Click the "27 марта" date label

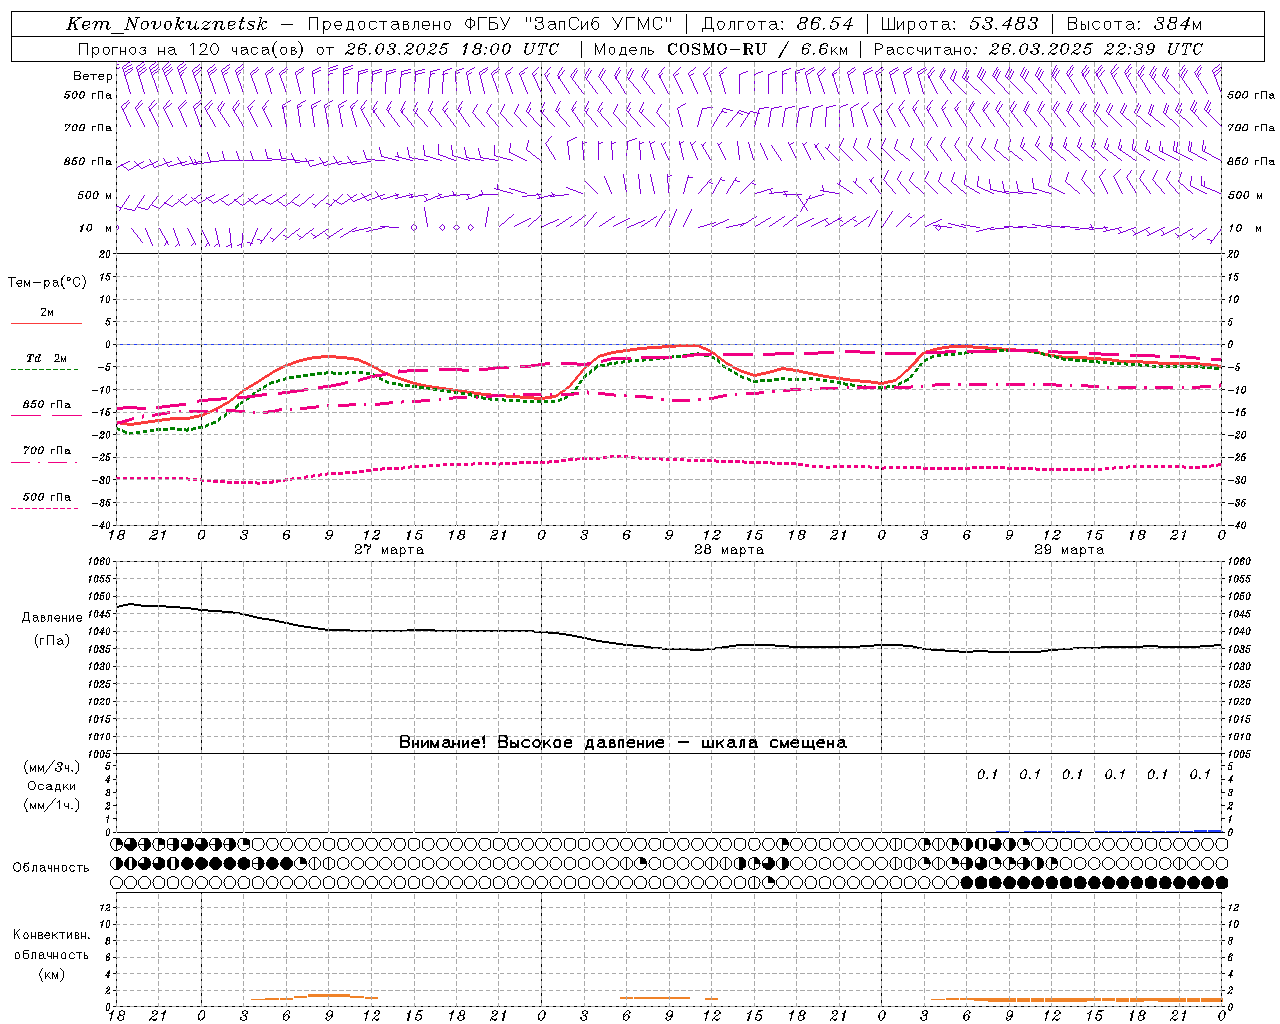coord(389,550)
